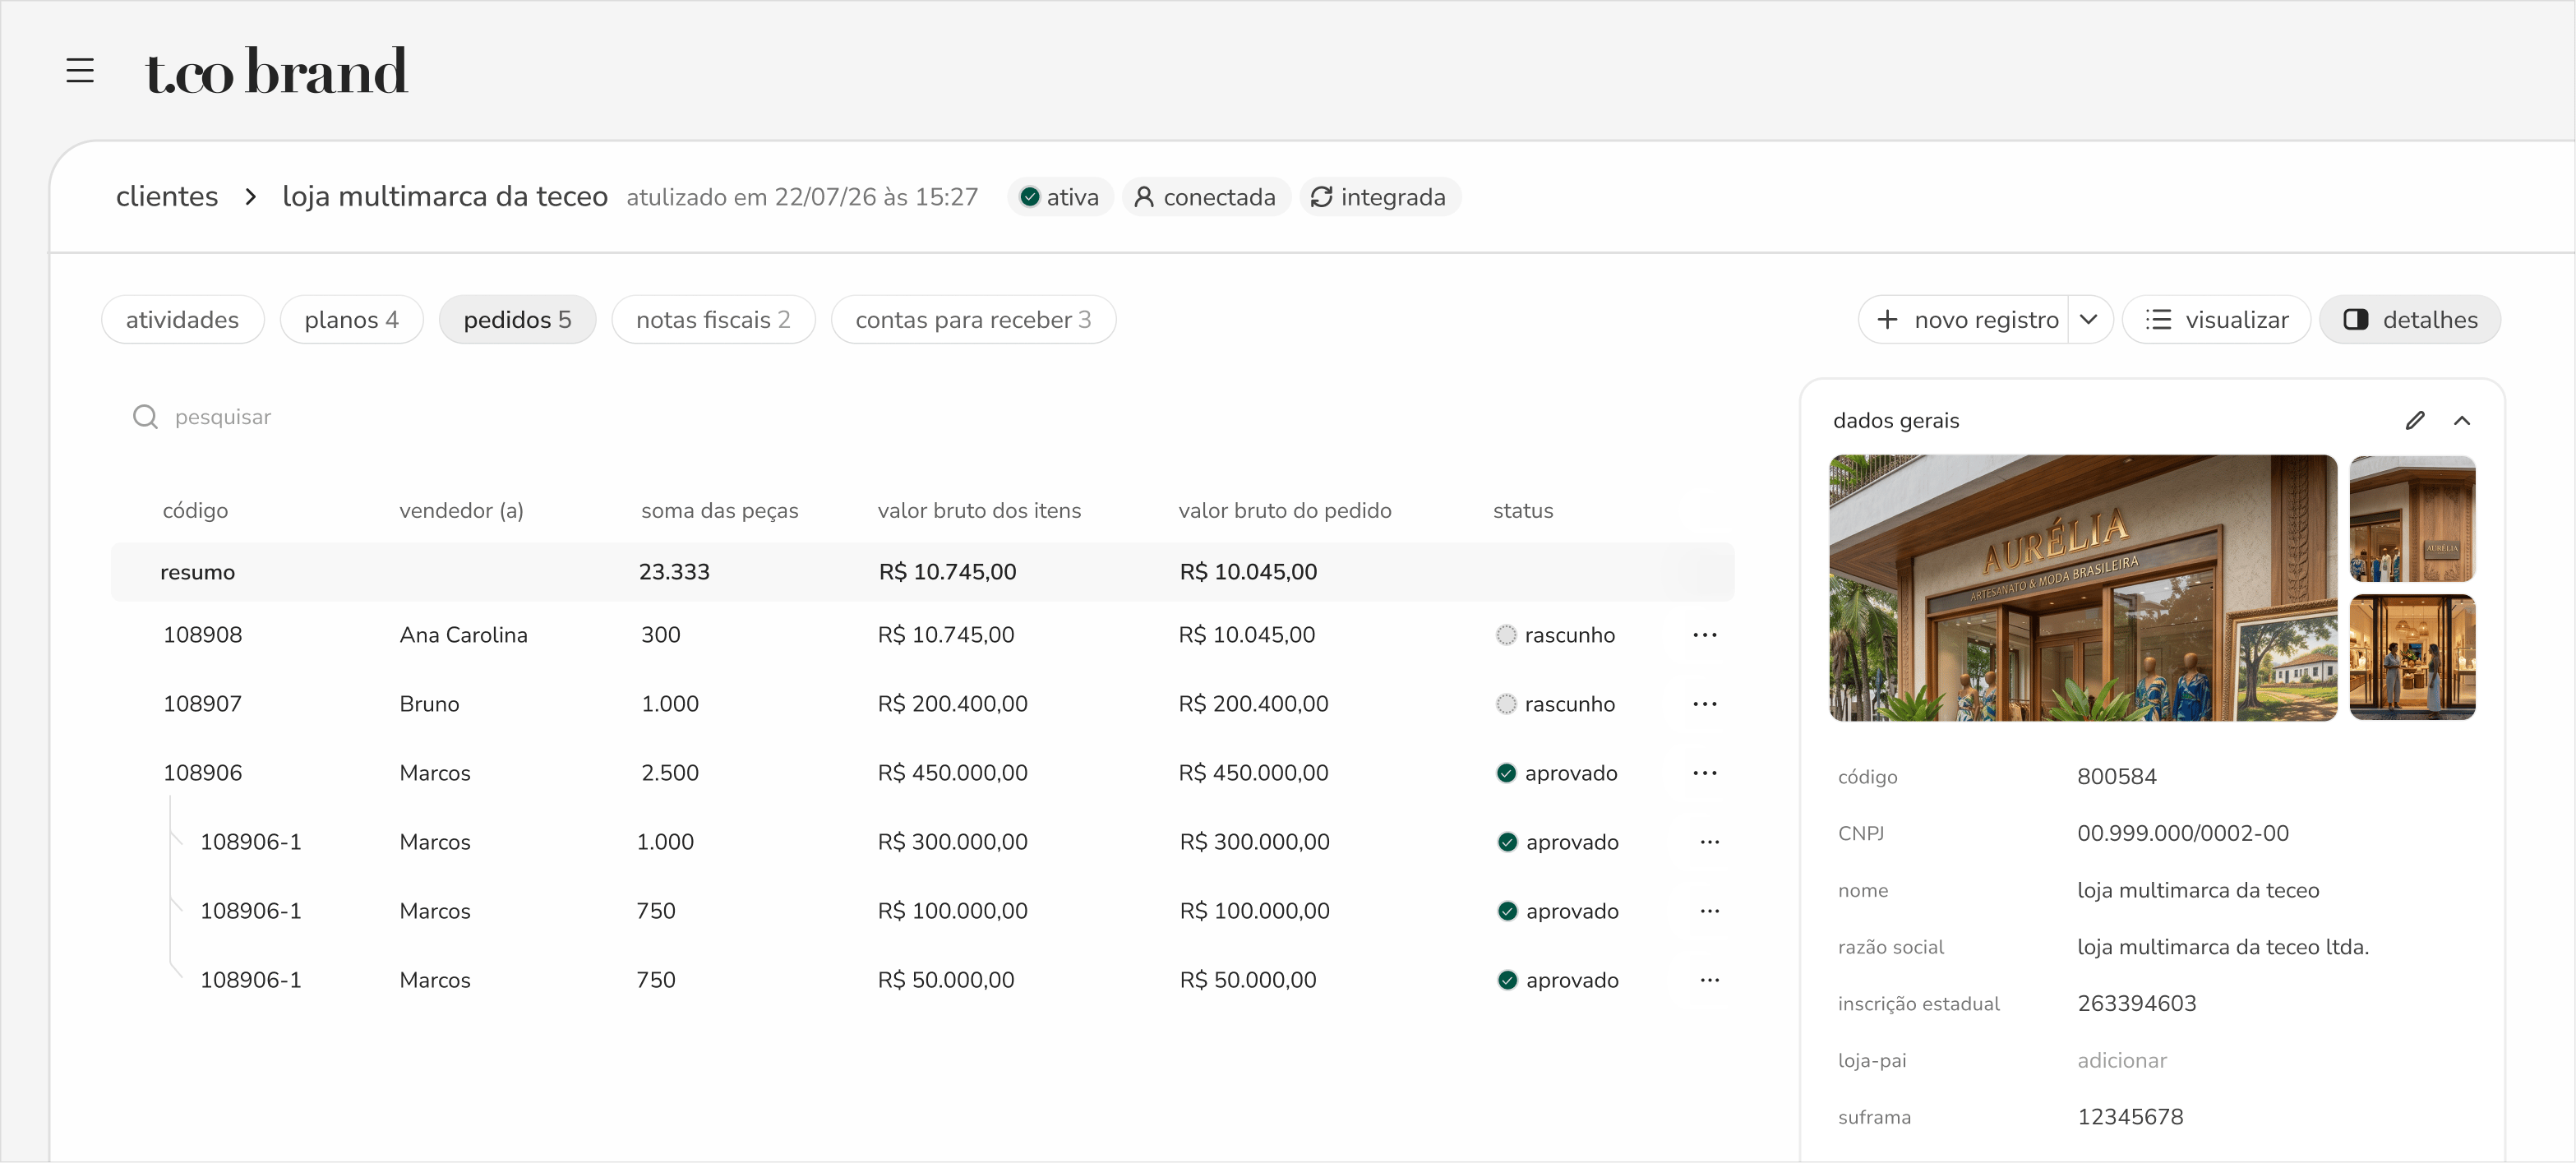The image size is (2576, 1163).
Task: Open options for the R$ 300.000,00 sub-order
Action: click(1710, 842)
